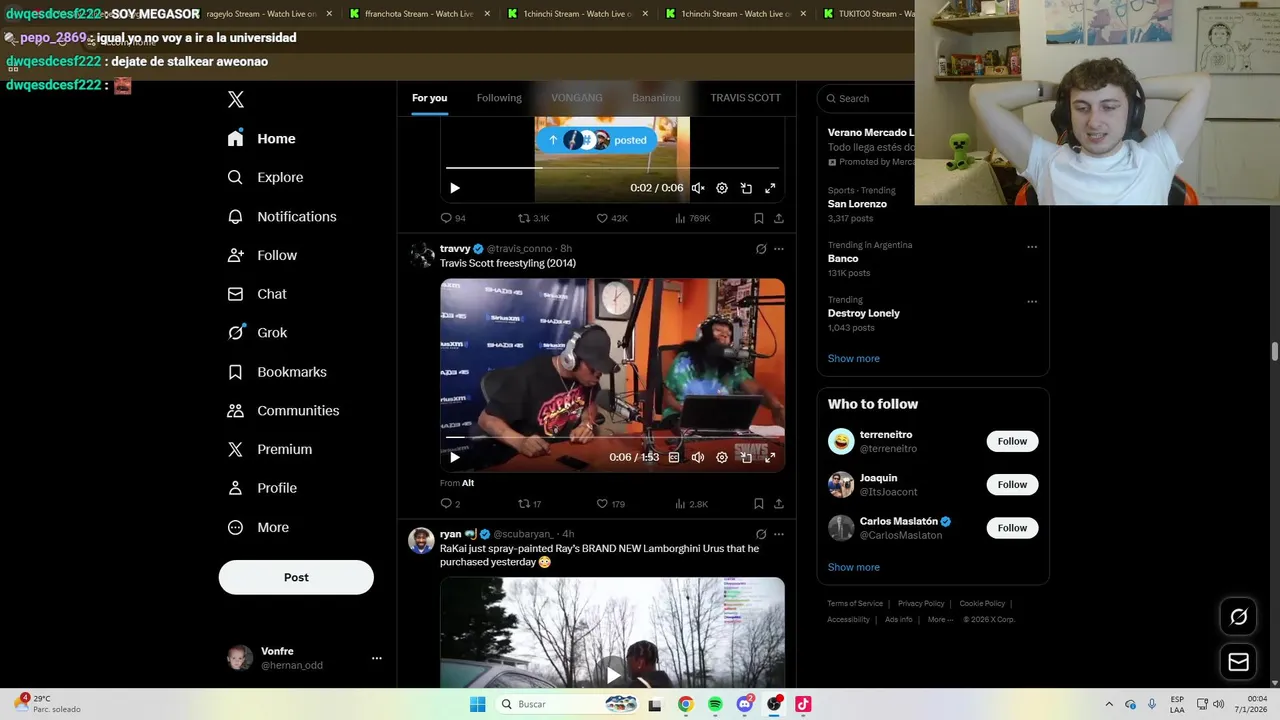Switch to the For you tab

point(430,98)
